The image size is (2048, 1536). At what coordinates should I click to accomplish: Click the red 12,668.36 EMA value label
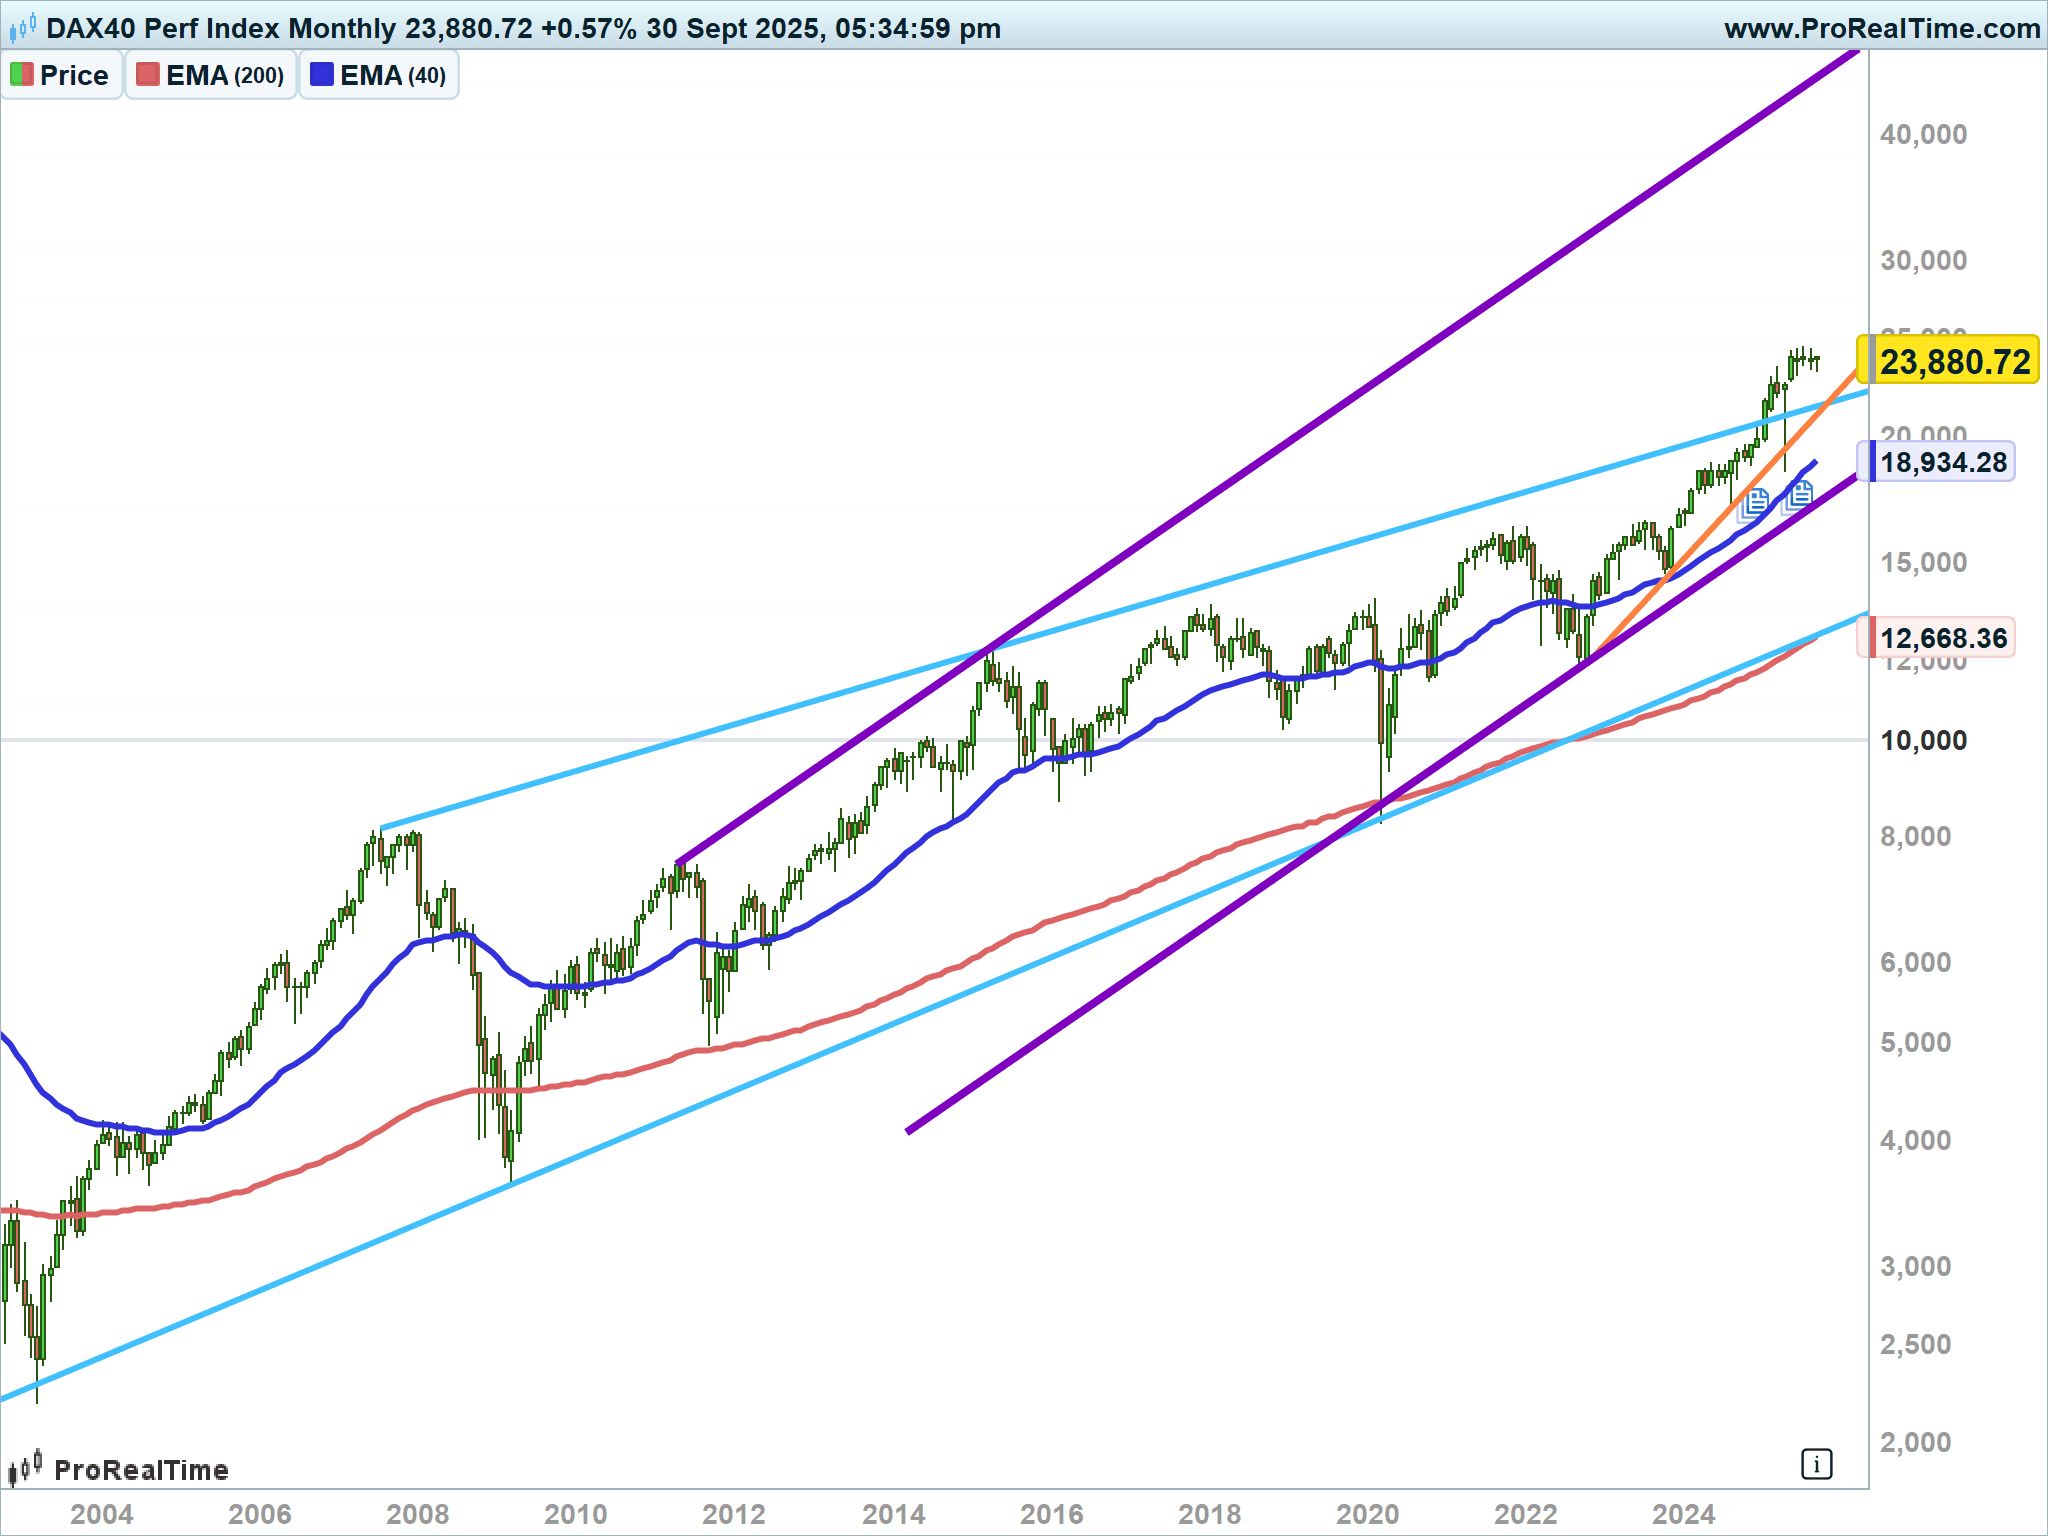coord(1942,638)
